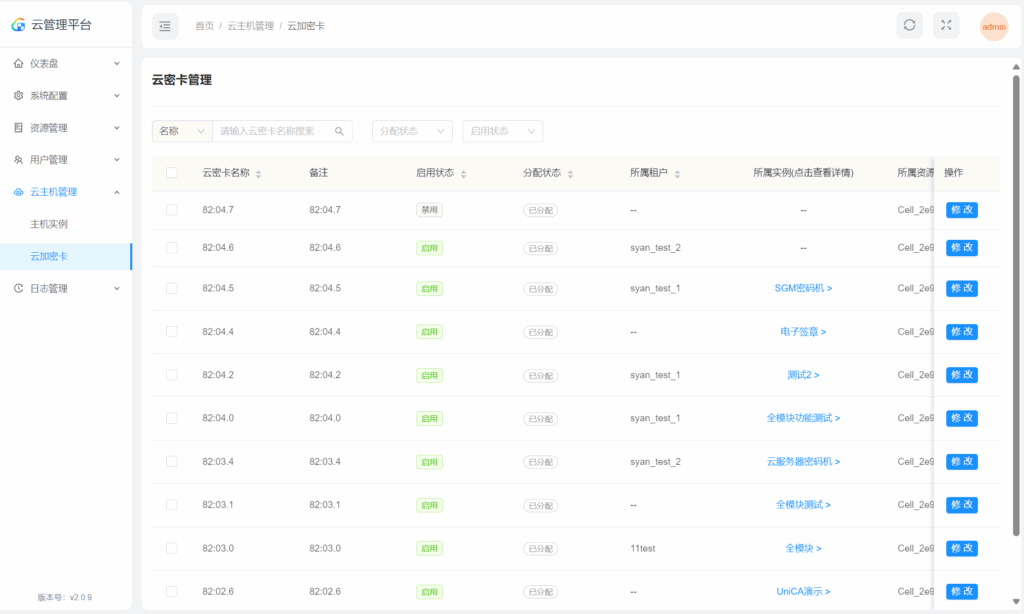Click the admin user avatar

[994, 27]
